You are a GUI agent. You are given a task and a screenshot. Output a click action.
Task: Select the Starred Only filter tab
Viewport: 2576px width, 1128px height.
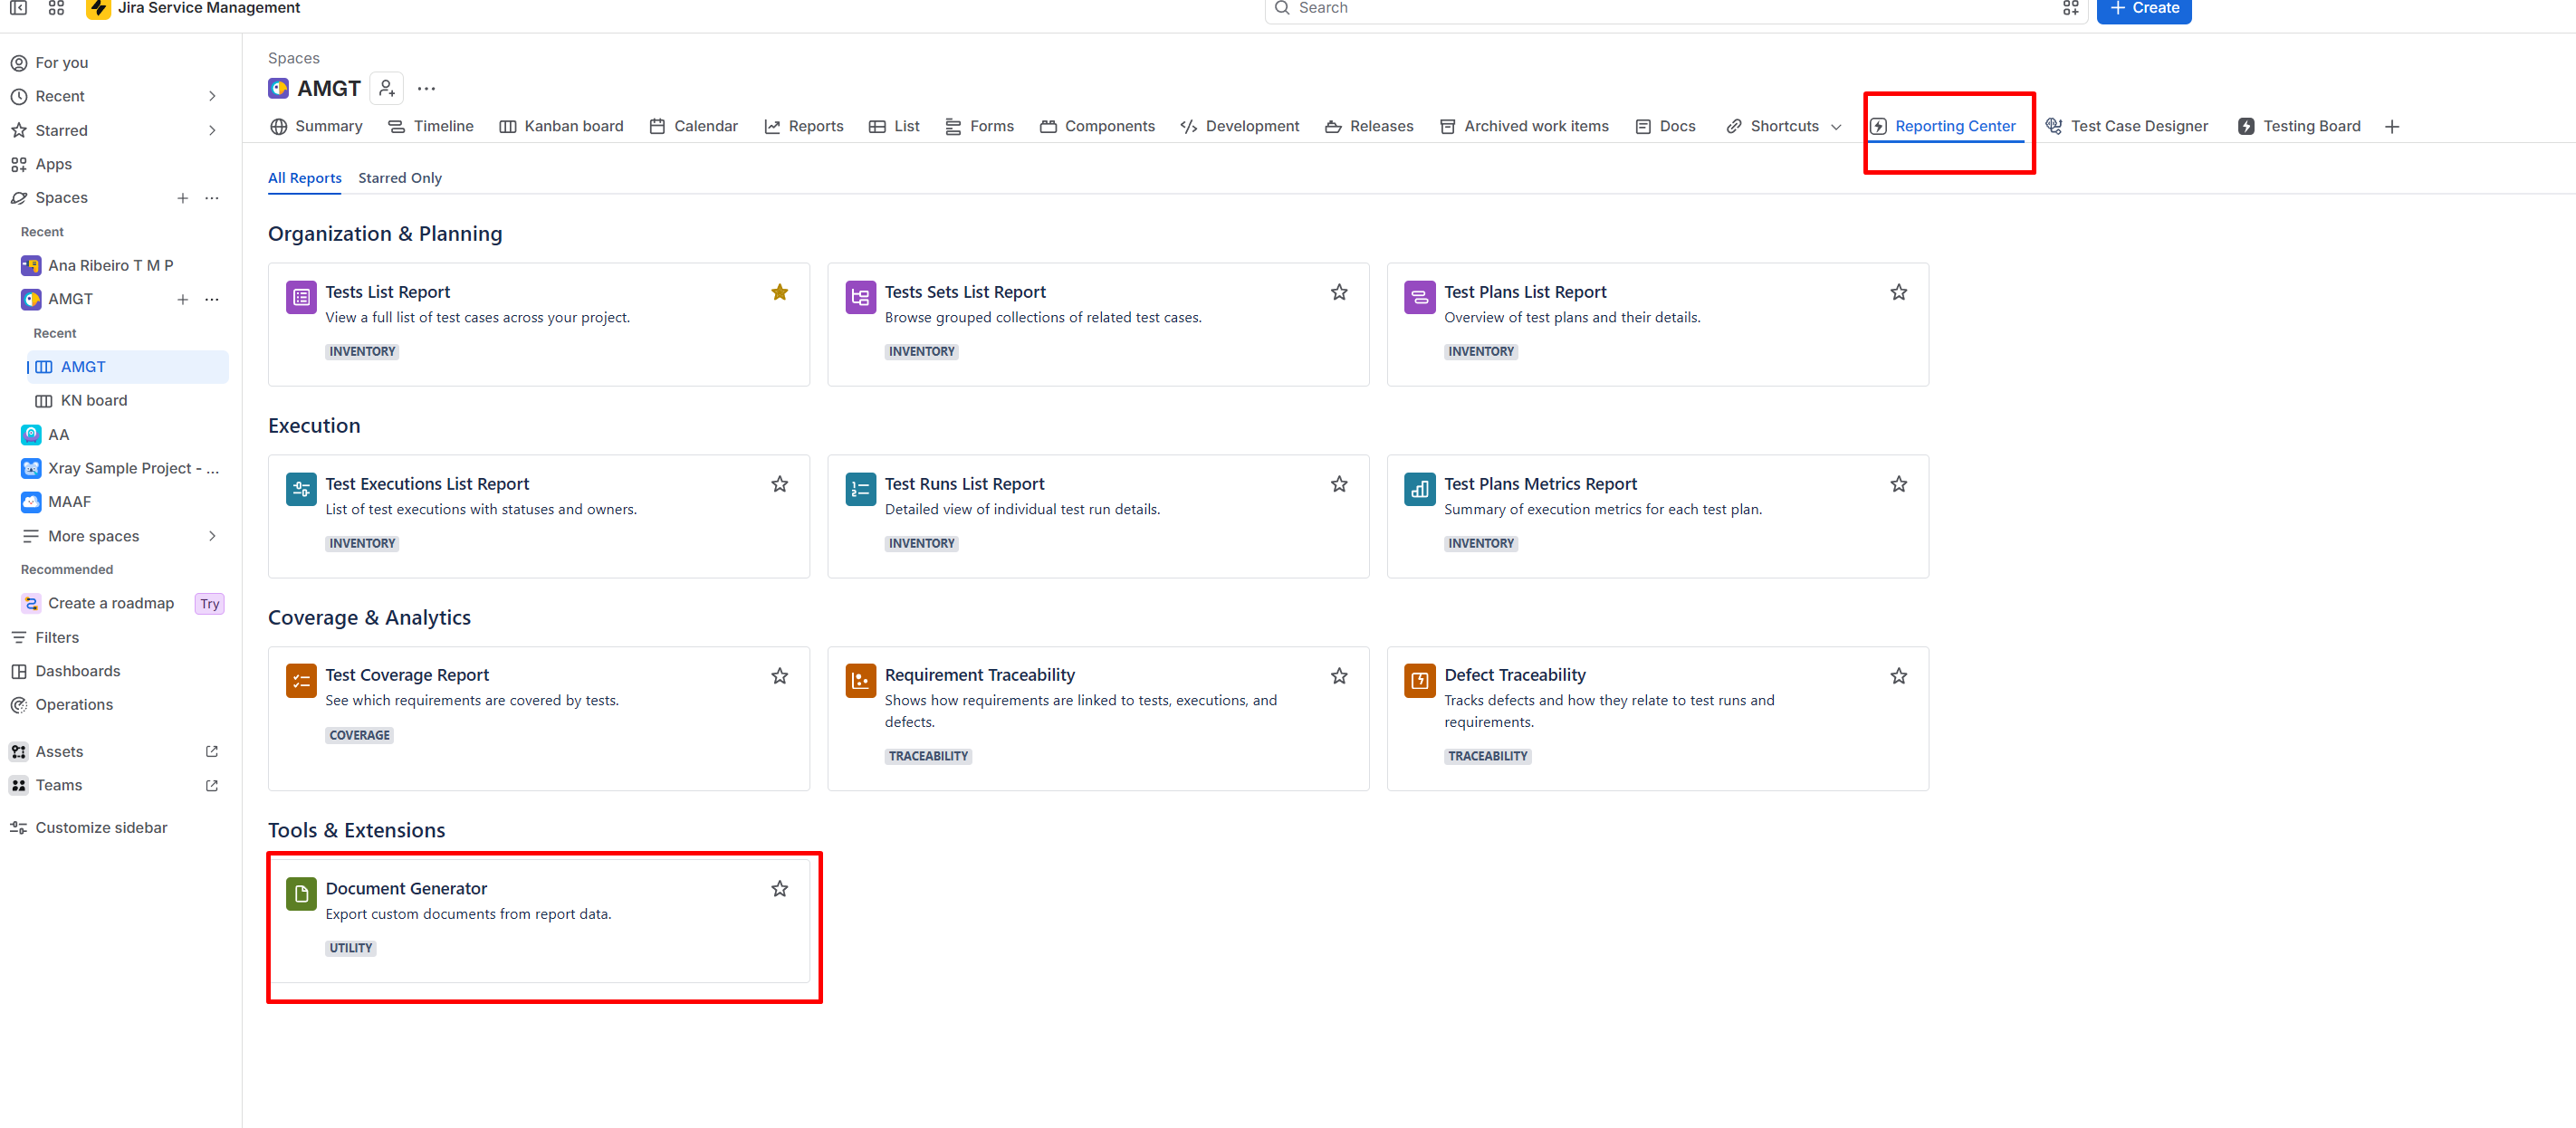click(x=400, y=178)
